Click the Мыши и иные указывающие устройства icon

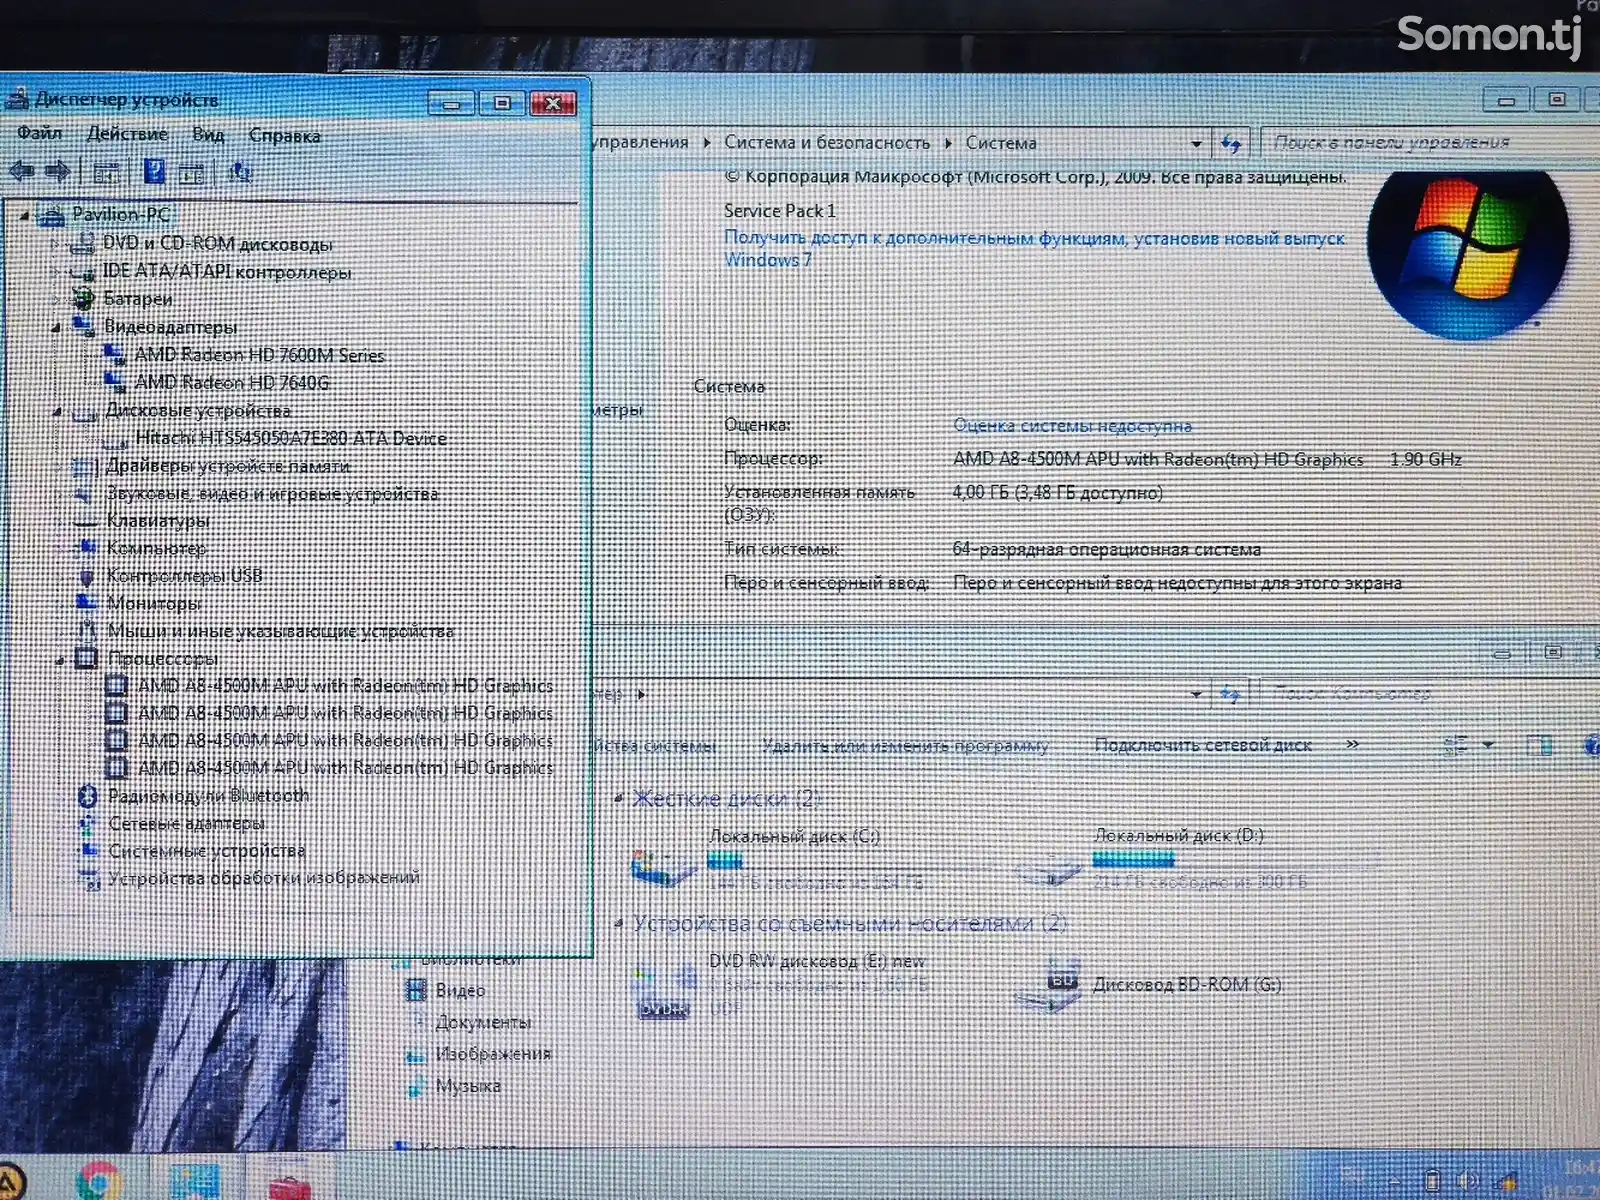click(88, 631)
